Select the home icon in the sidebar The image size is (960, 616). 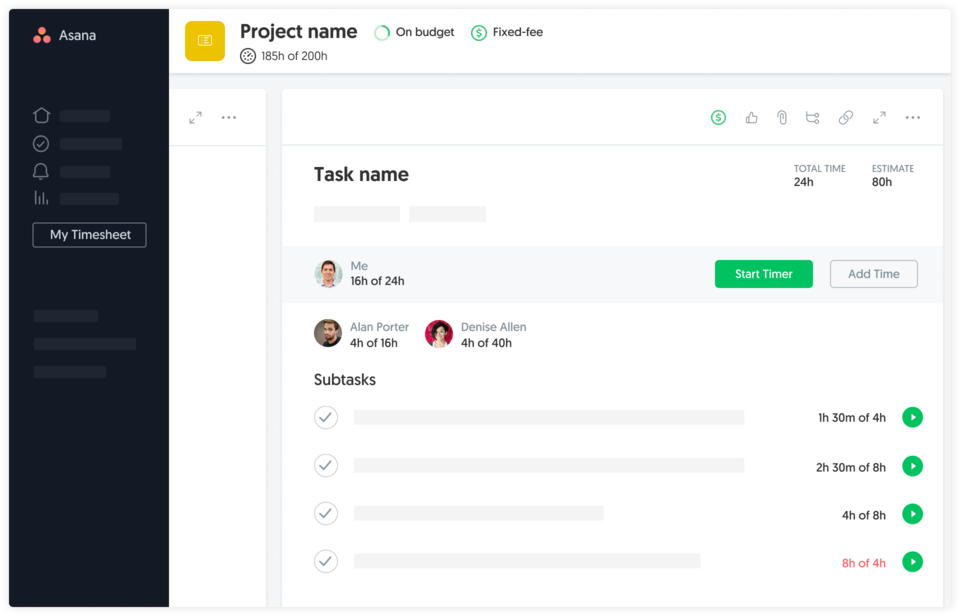(41, 115)
